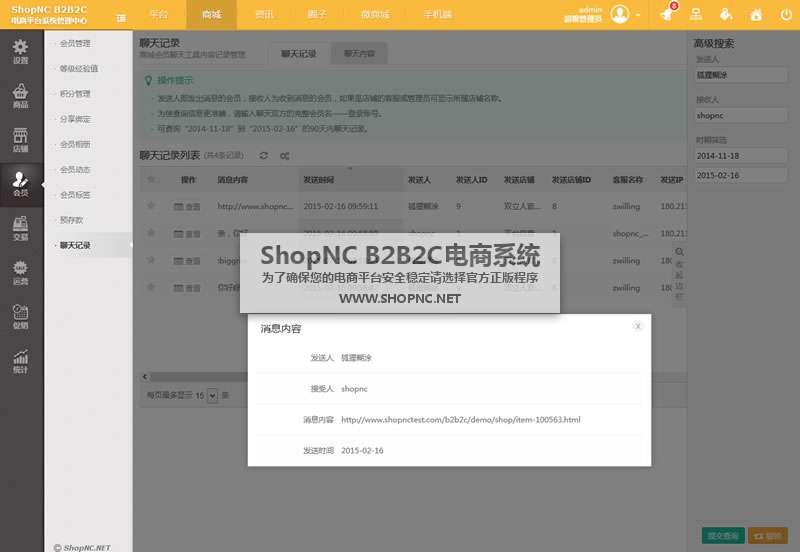Viewport: 800px width, 552px height.
Task: Close the 消息内容 dialog
Action: [x=638, y=326]
